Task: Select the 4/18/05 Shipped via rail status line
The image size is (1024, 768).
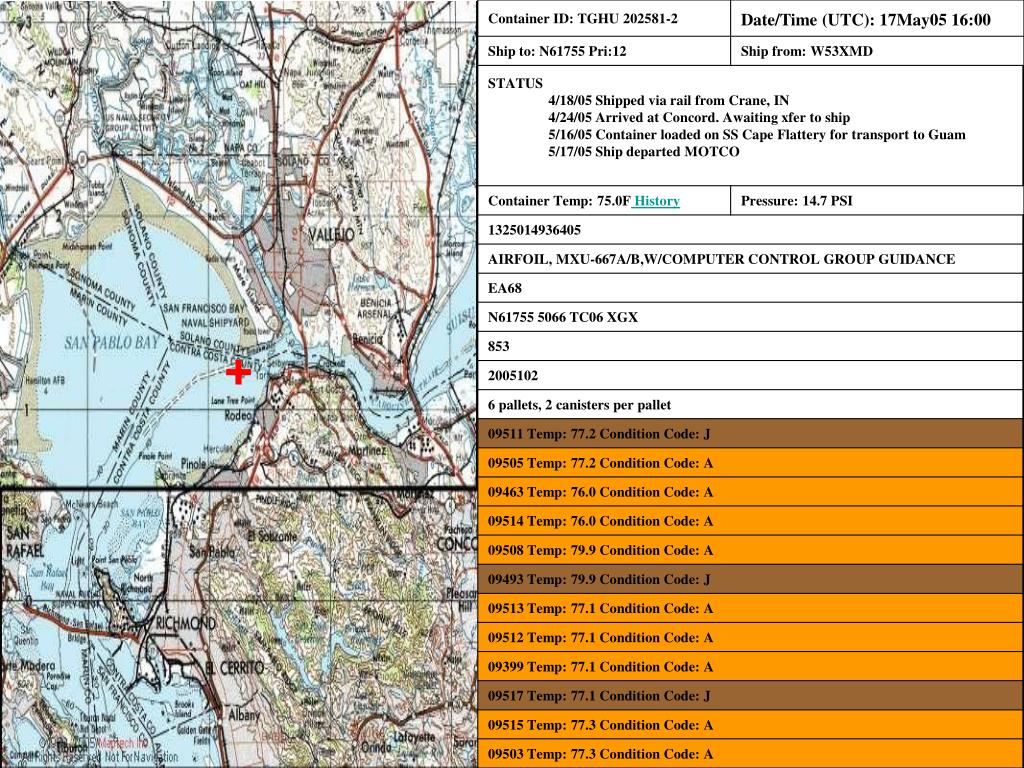Action: click(x=668, y=101)
